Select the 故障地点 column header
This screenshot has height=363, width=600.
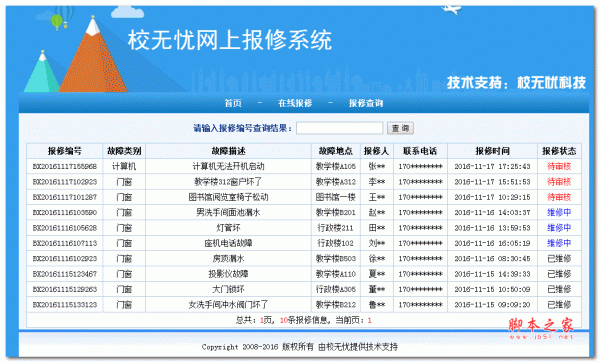tap(336, 151)
